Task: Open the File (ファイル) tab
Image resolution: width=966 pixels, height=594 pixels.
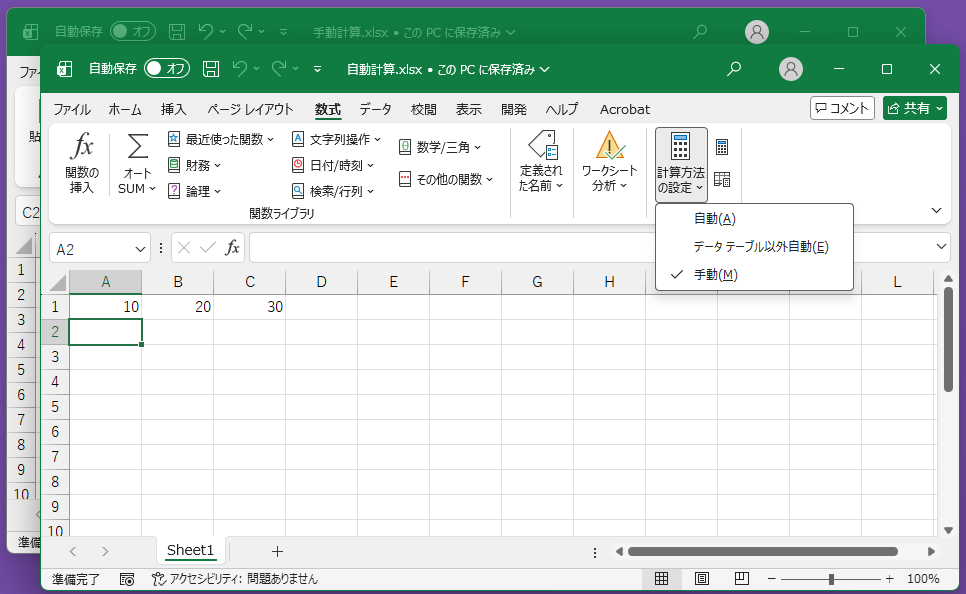Action: point(72,110)
